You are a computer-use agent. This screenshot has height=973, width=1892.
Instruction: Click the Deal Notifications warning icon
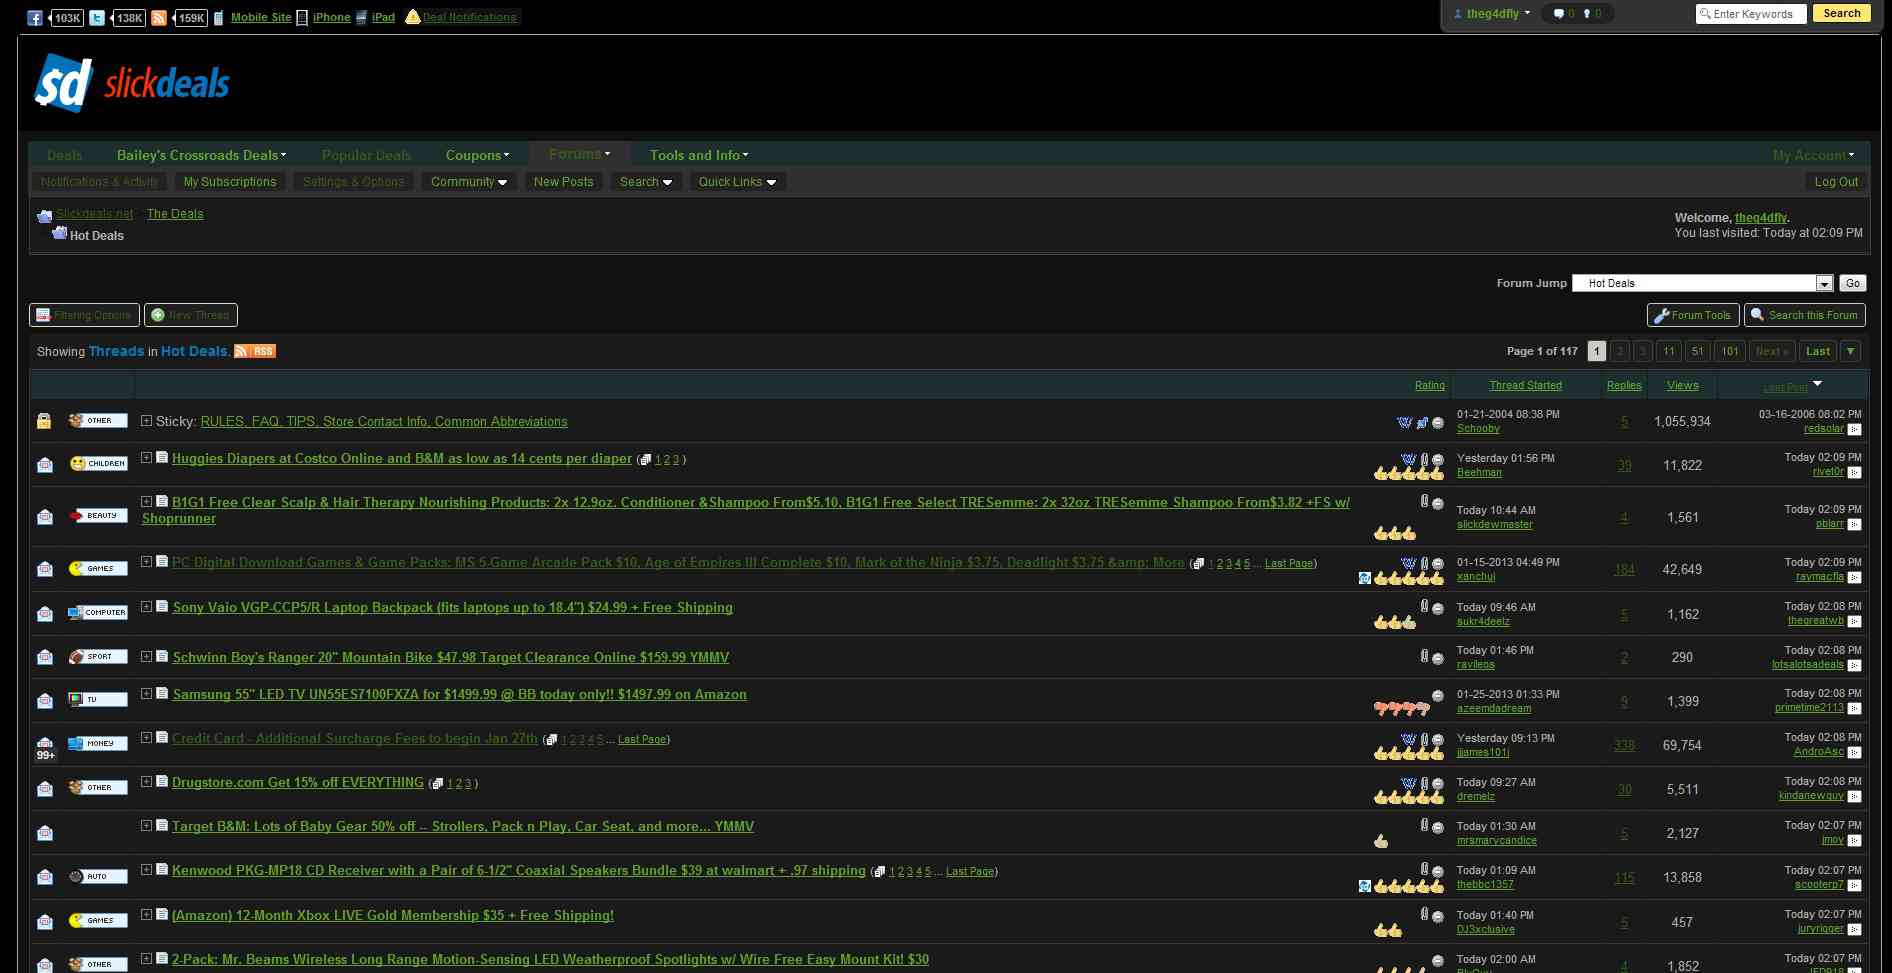(x=412, y=16)
